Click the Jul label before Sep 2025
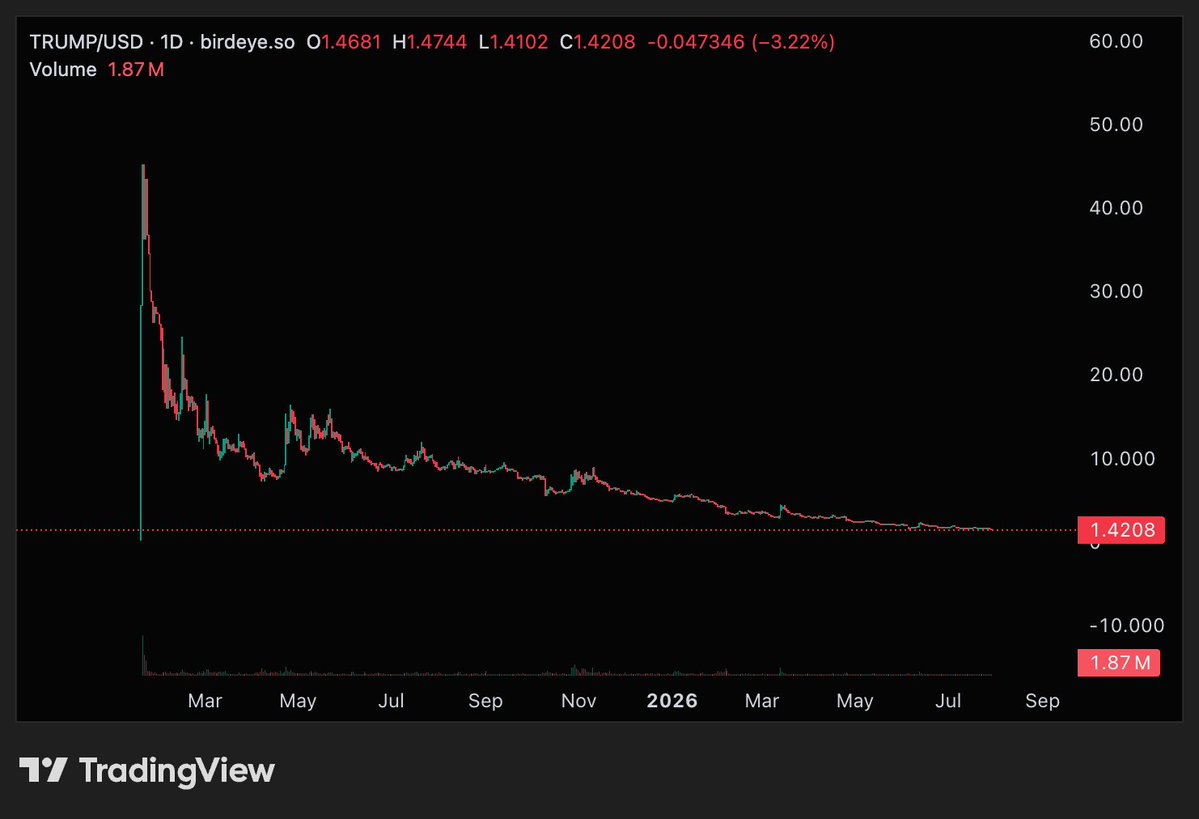The image size is (1199, 819). [x=391, y=701]
